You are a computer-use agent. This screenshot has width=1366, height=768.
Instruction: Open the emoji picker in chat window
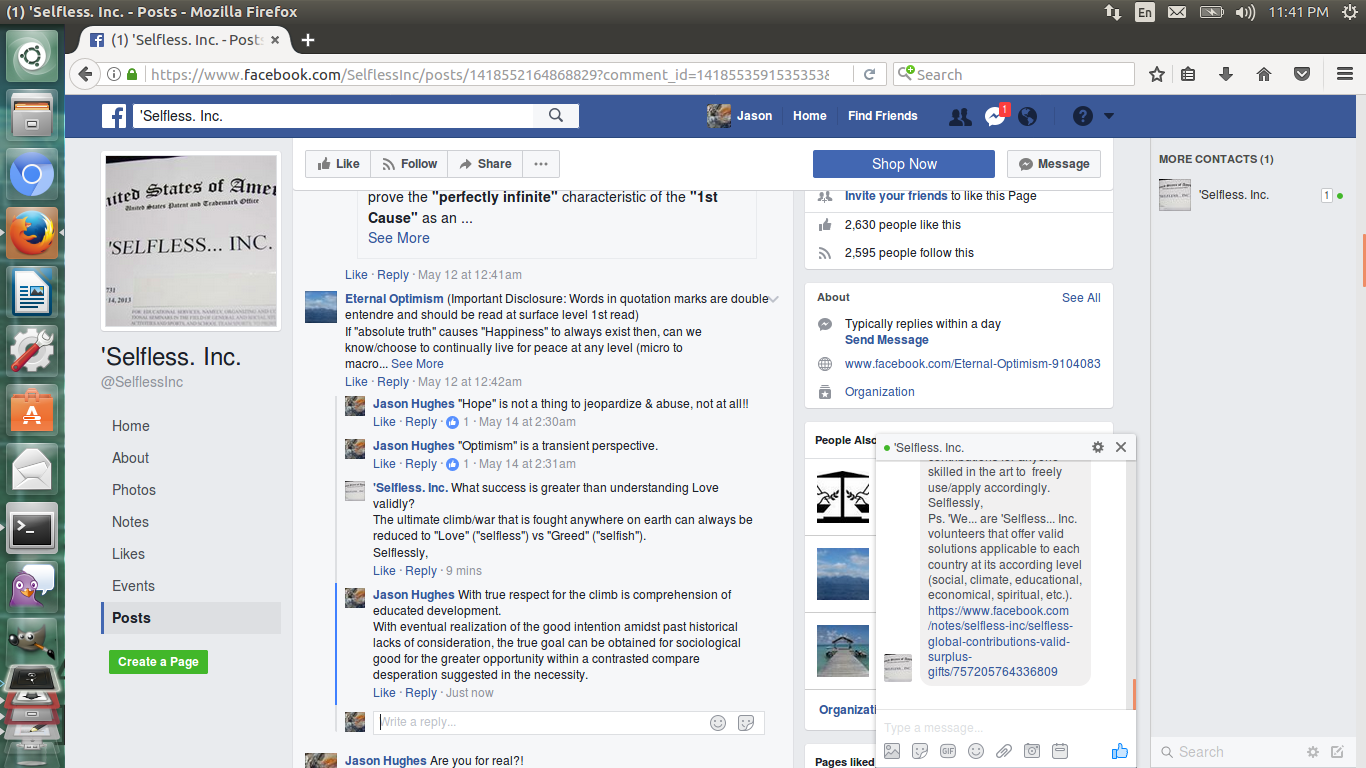point(976,751)
